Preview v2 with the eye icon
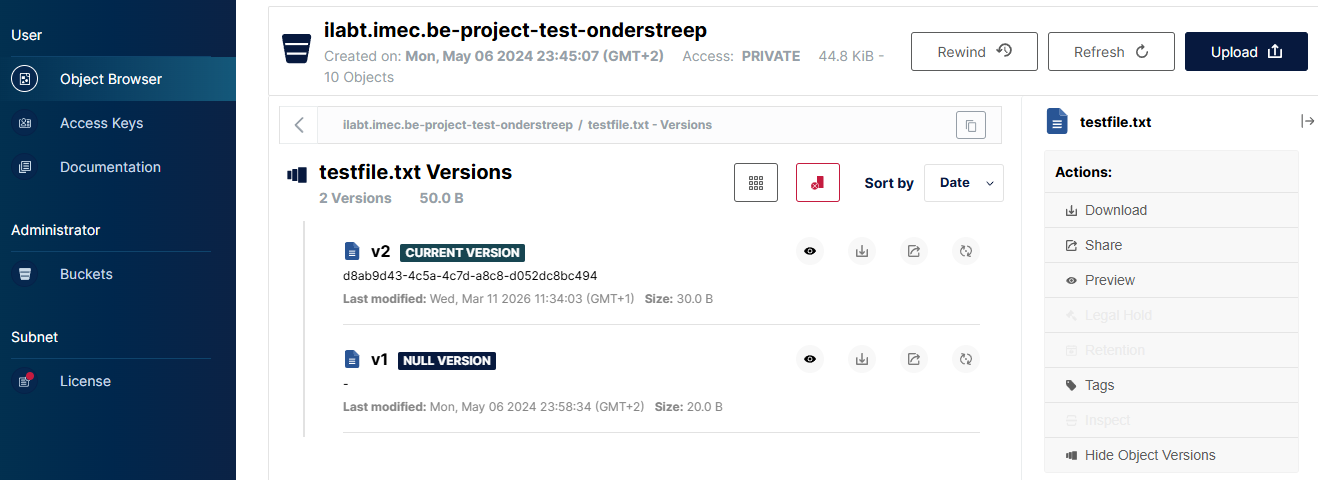The image size is (1318, 480). point(810,251)
